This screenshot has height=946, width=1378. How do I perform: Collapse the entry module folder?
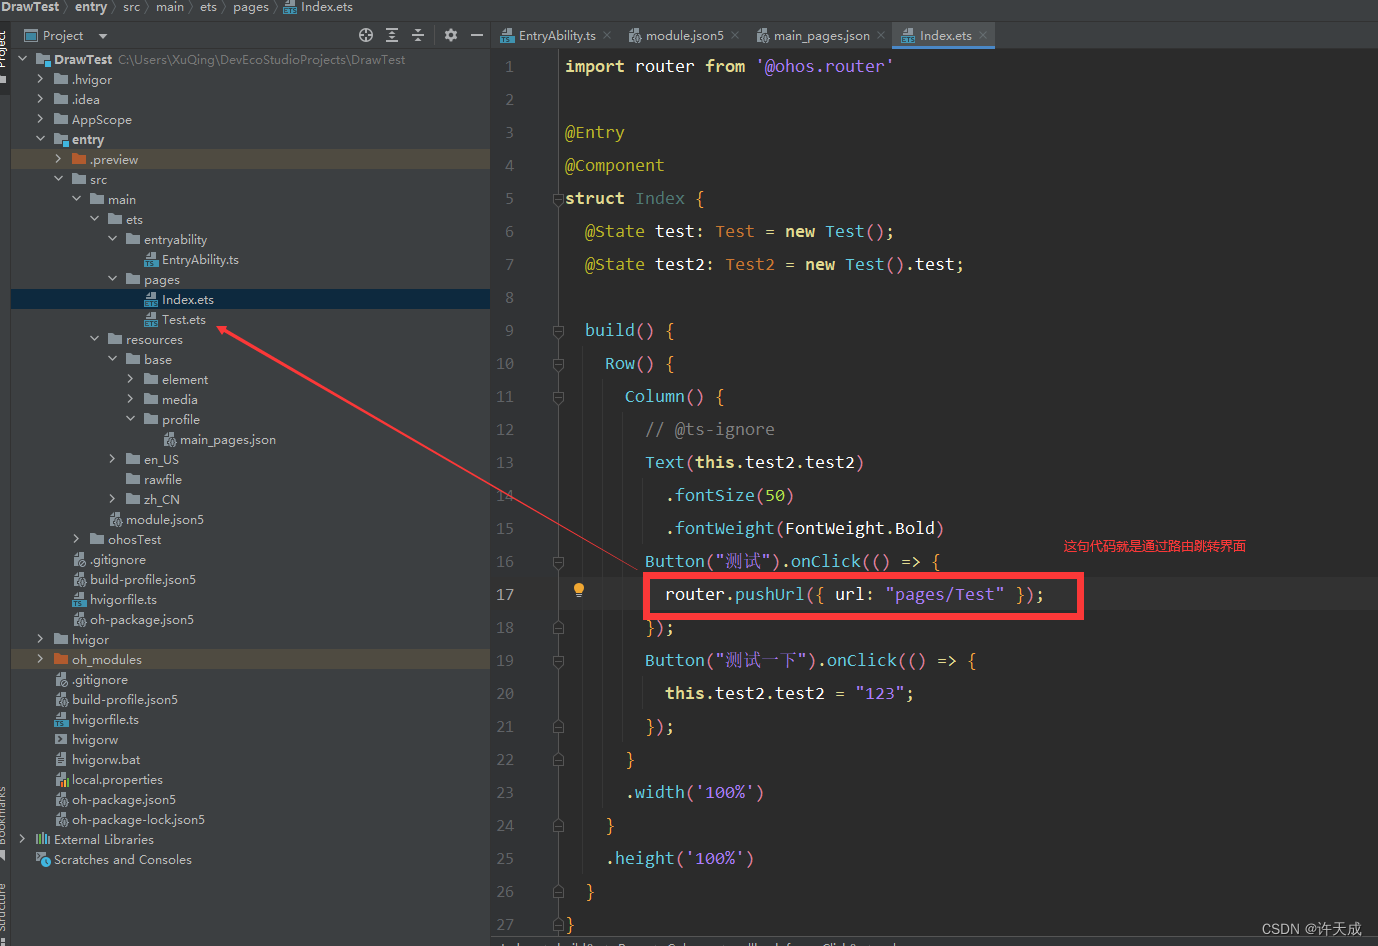click(x=40, y=139)
